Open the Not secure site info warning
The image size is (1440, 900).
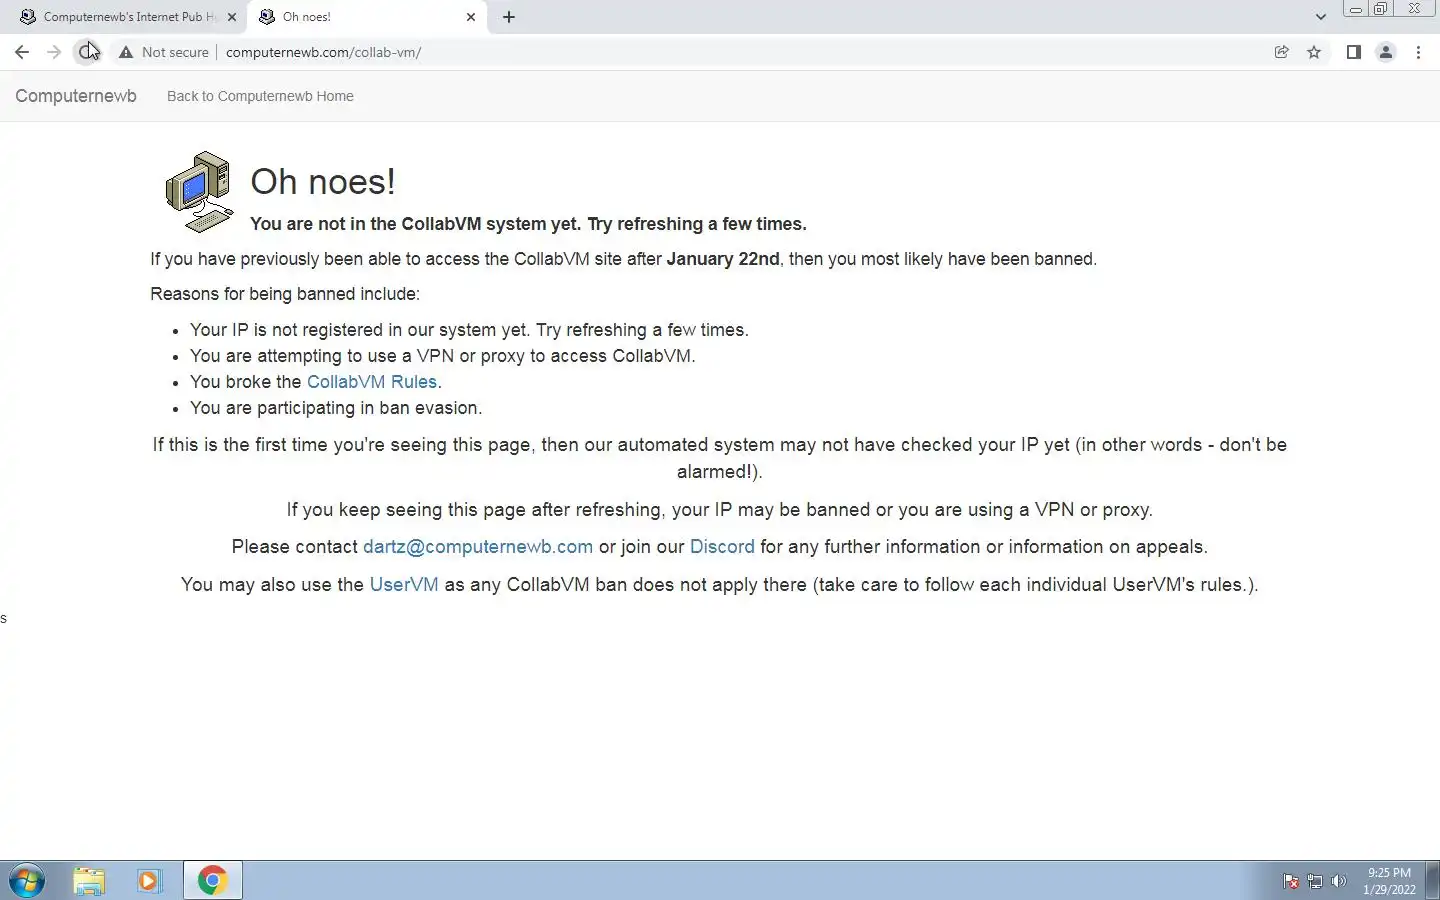click(x=164, y=52)
